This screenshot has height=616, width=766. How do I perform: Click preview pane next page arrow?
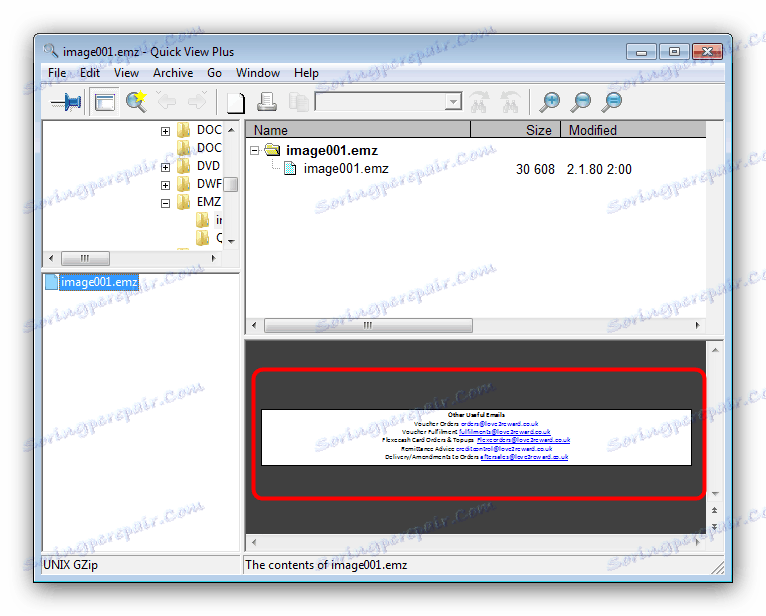click(x=715, y=527)
